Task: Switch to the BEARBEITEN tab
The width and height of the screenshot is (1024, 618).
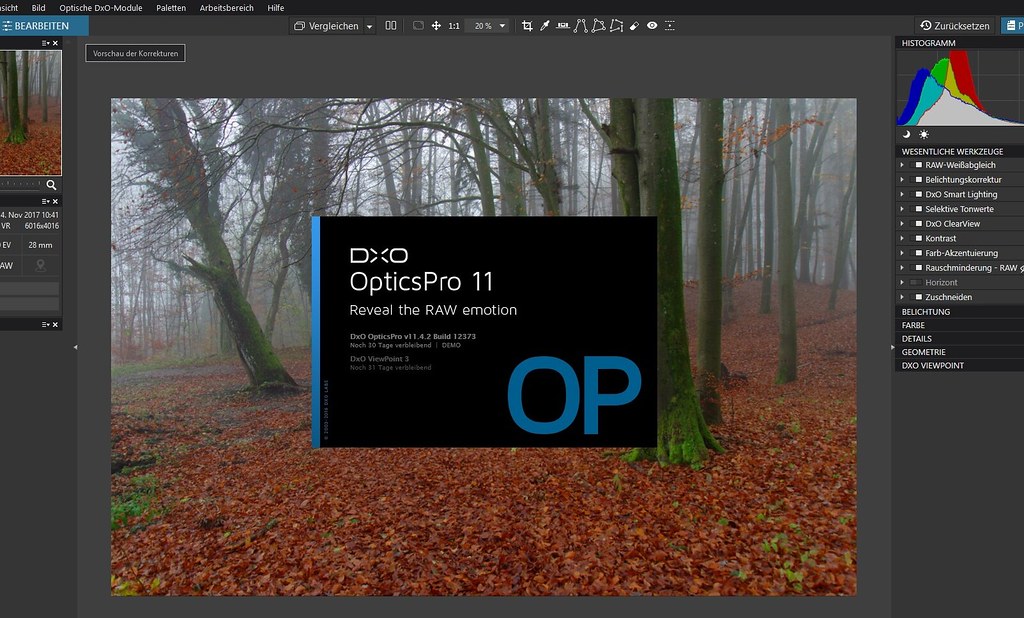Action: tap(43, 26)
